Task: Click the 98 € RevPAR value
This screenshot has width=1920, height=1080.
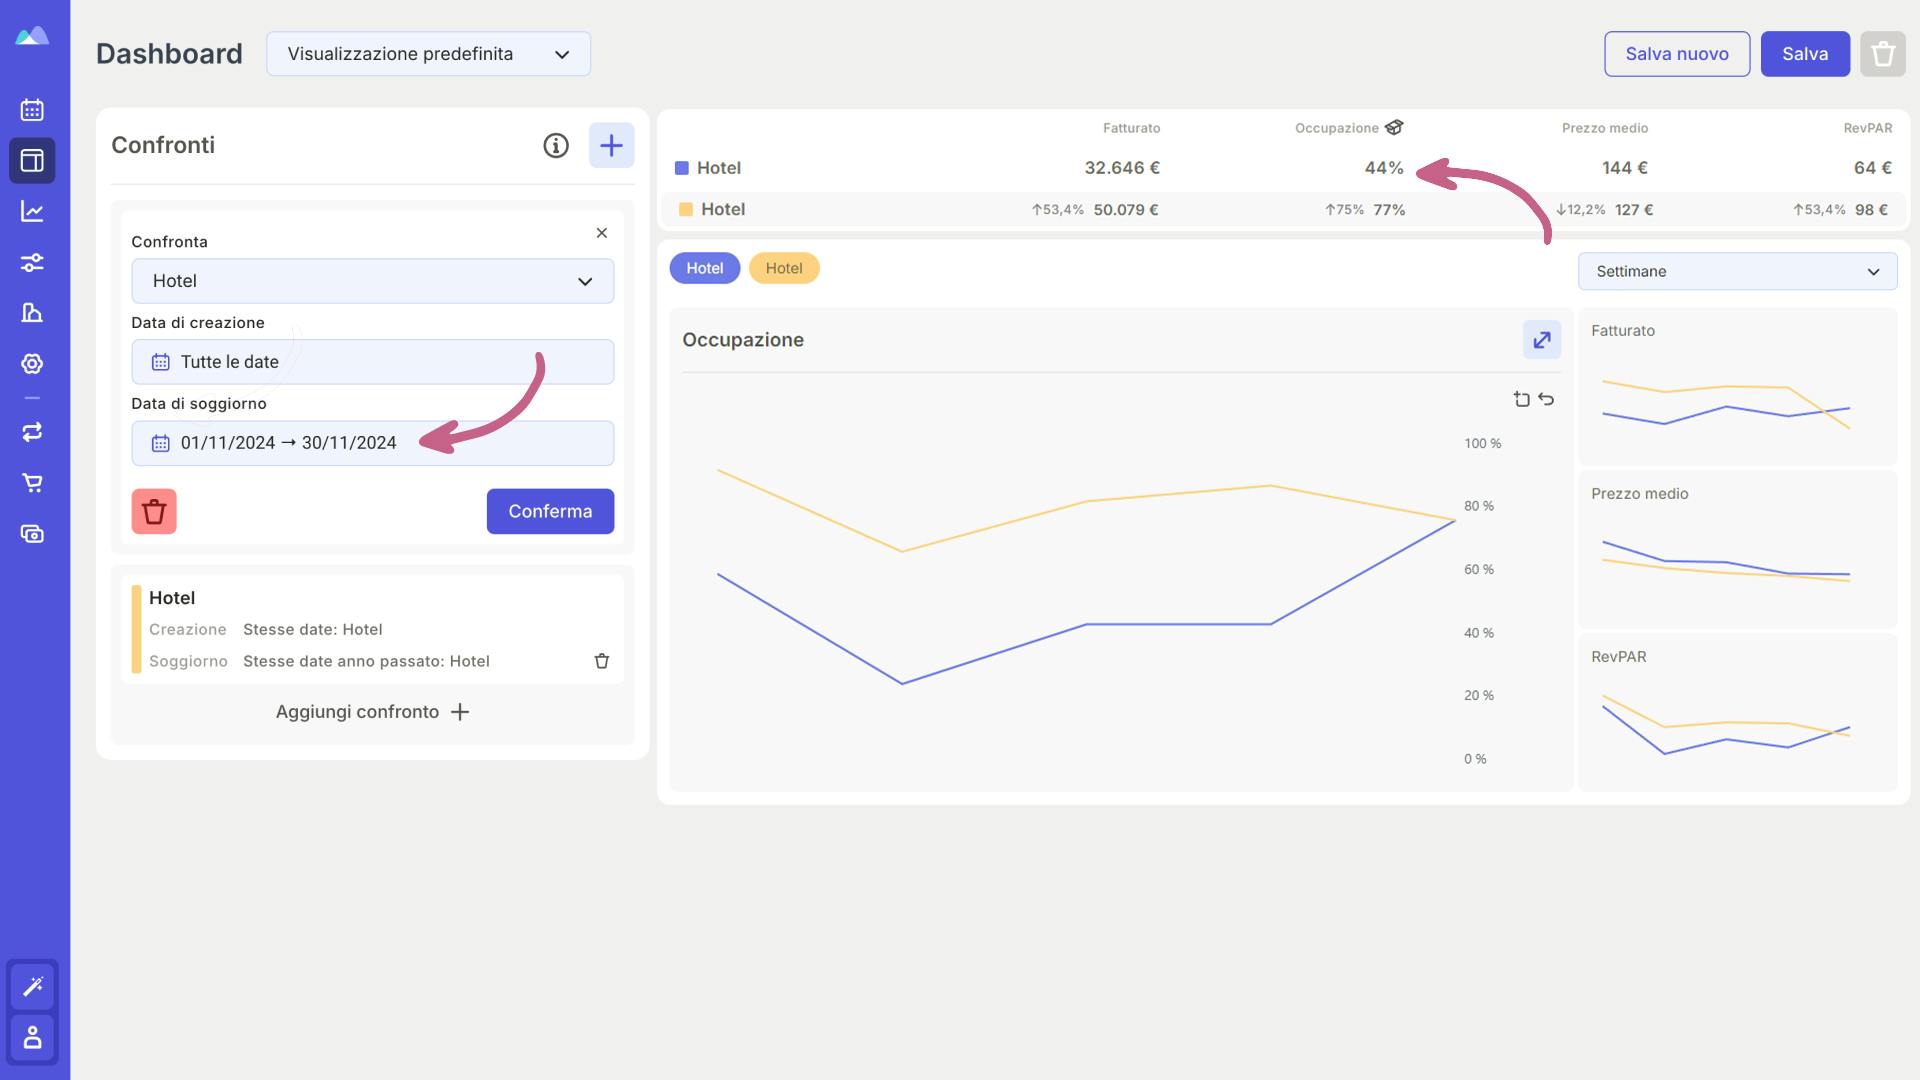Action: coord(1871,210)
